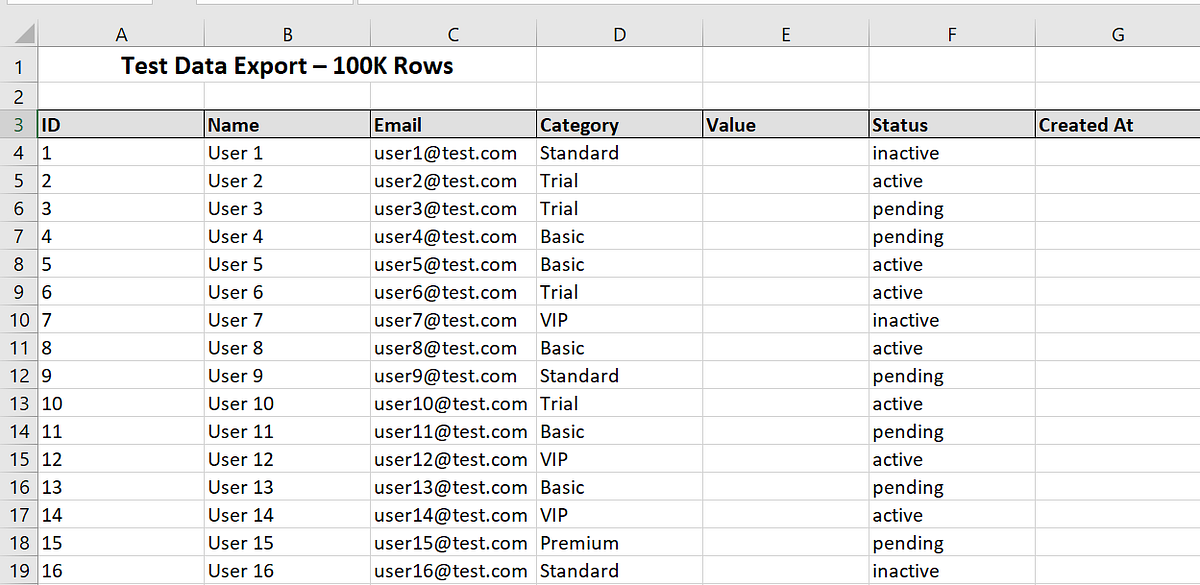Click the cell 'user2@test.com'

click(454, 181)
